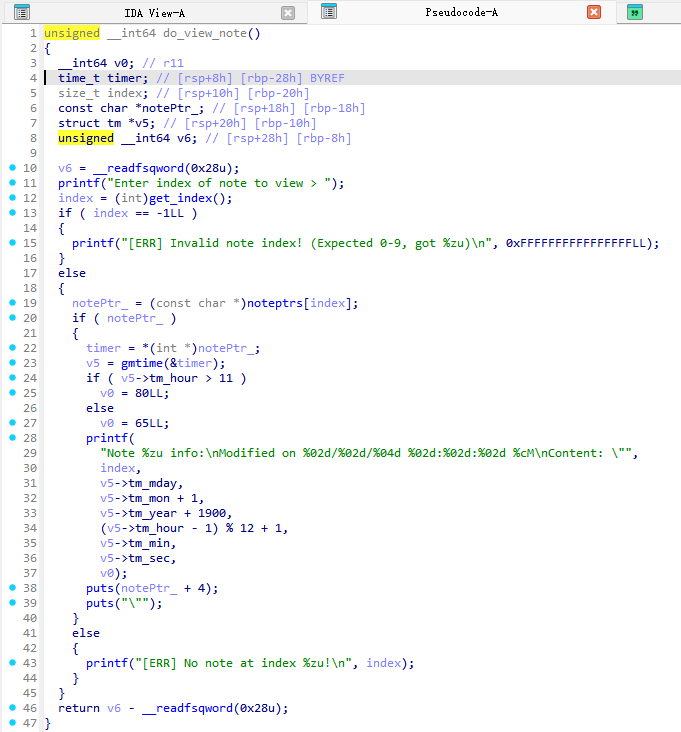The width and height of the screenshot is (681, 732).
Task: Click breakpoint dot on line 43
Action: [12, 663]
